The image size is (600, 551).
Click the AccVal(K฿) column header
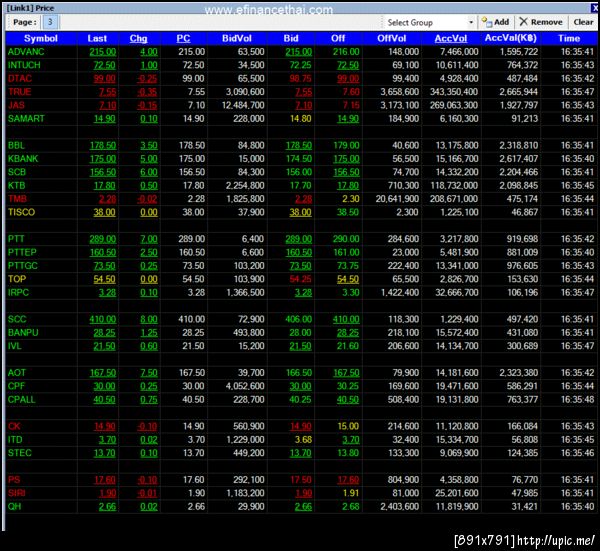510,38
